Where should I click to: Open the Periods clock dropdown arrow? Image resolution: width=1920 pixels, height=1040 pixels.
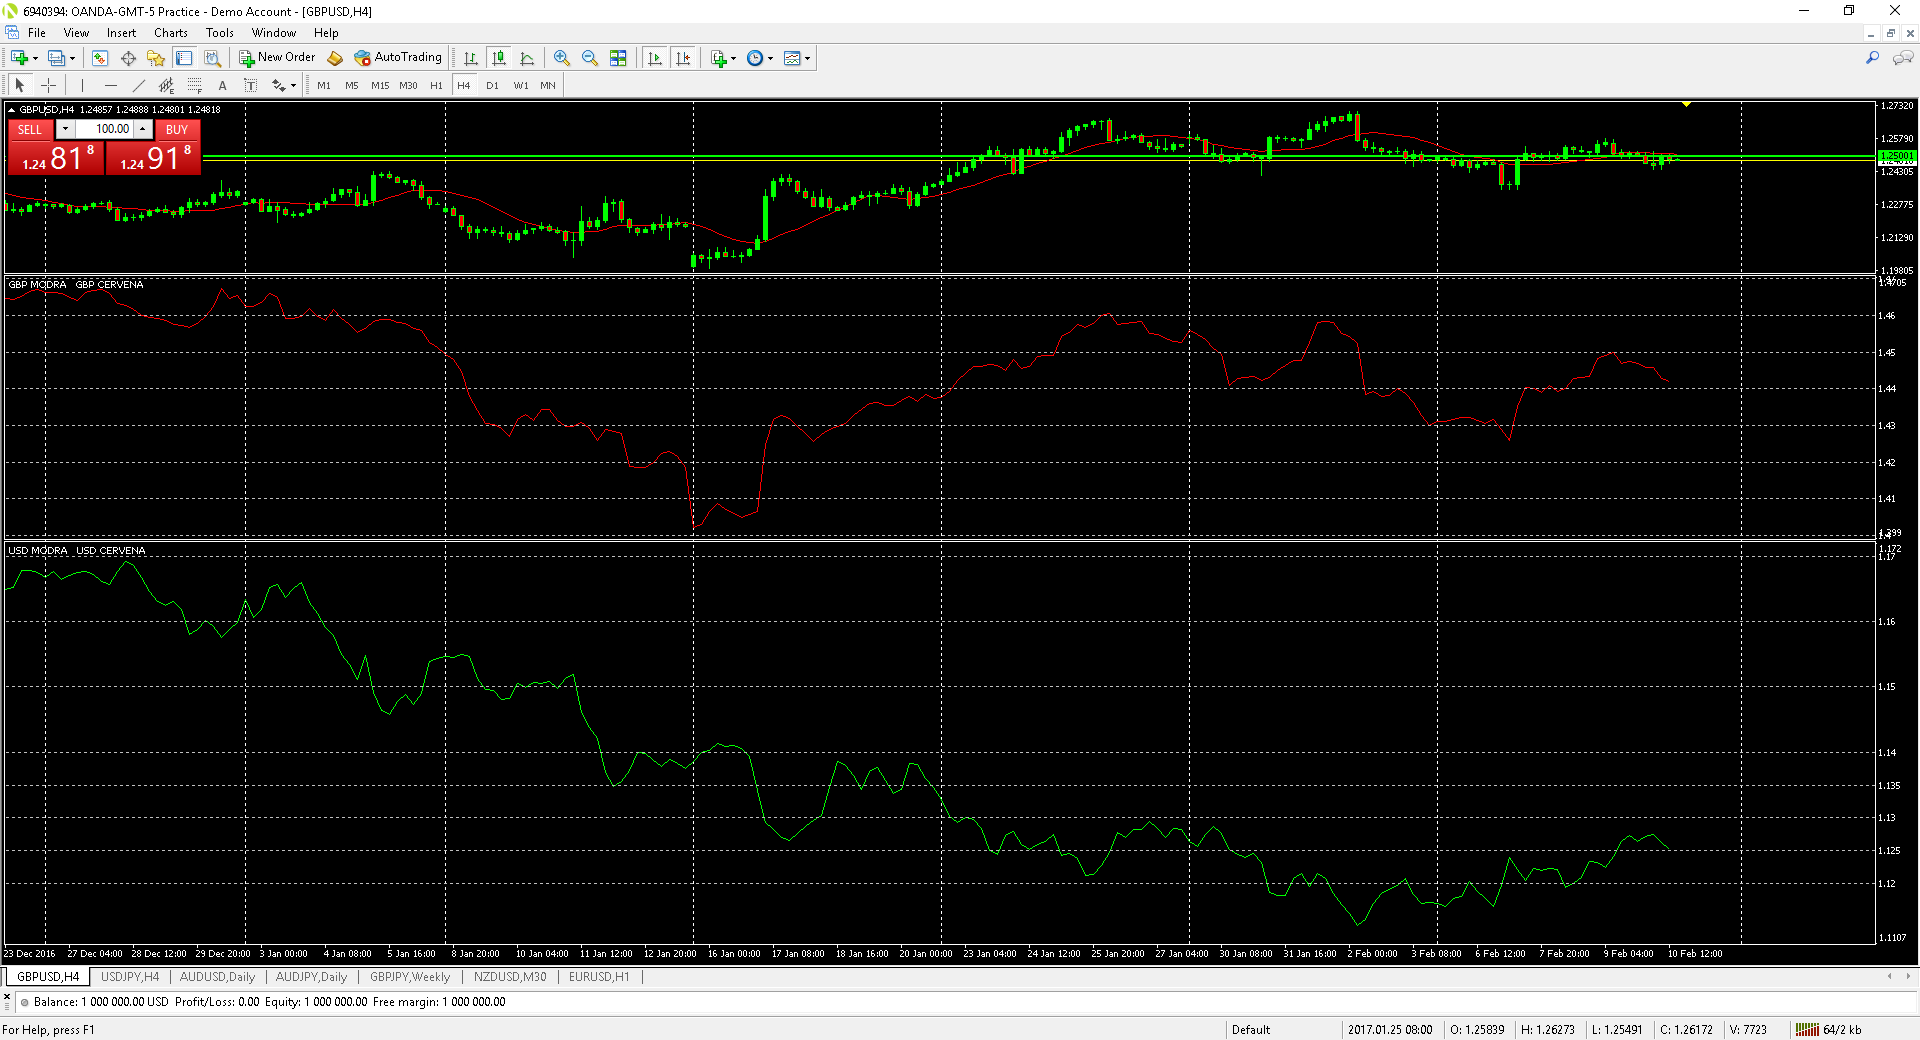coord(770,58)
